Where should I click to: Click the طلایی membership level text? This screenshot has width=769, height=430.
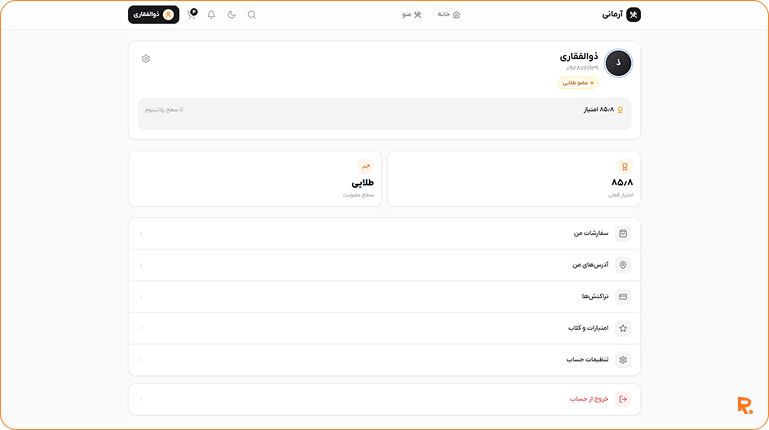362,183
